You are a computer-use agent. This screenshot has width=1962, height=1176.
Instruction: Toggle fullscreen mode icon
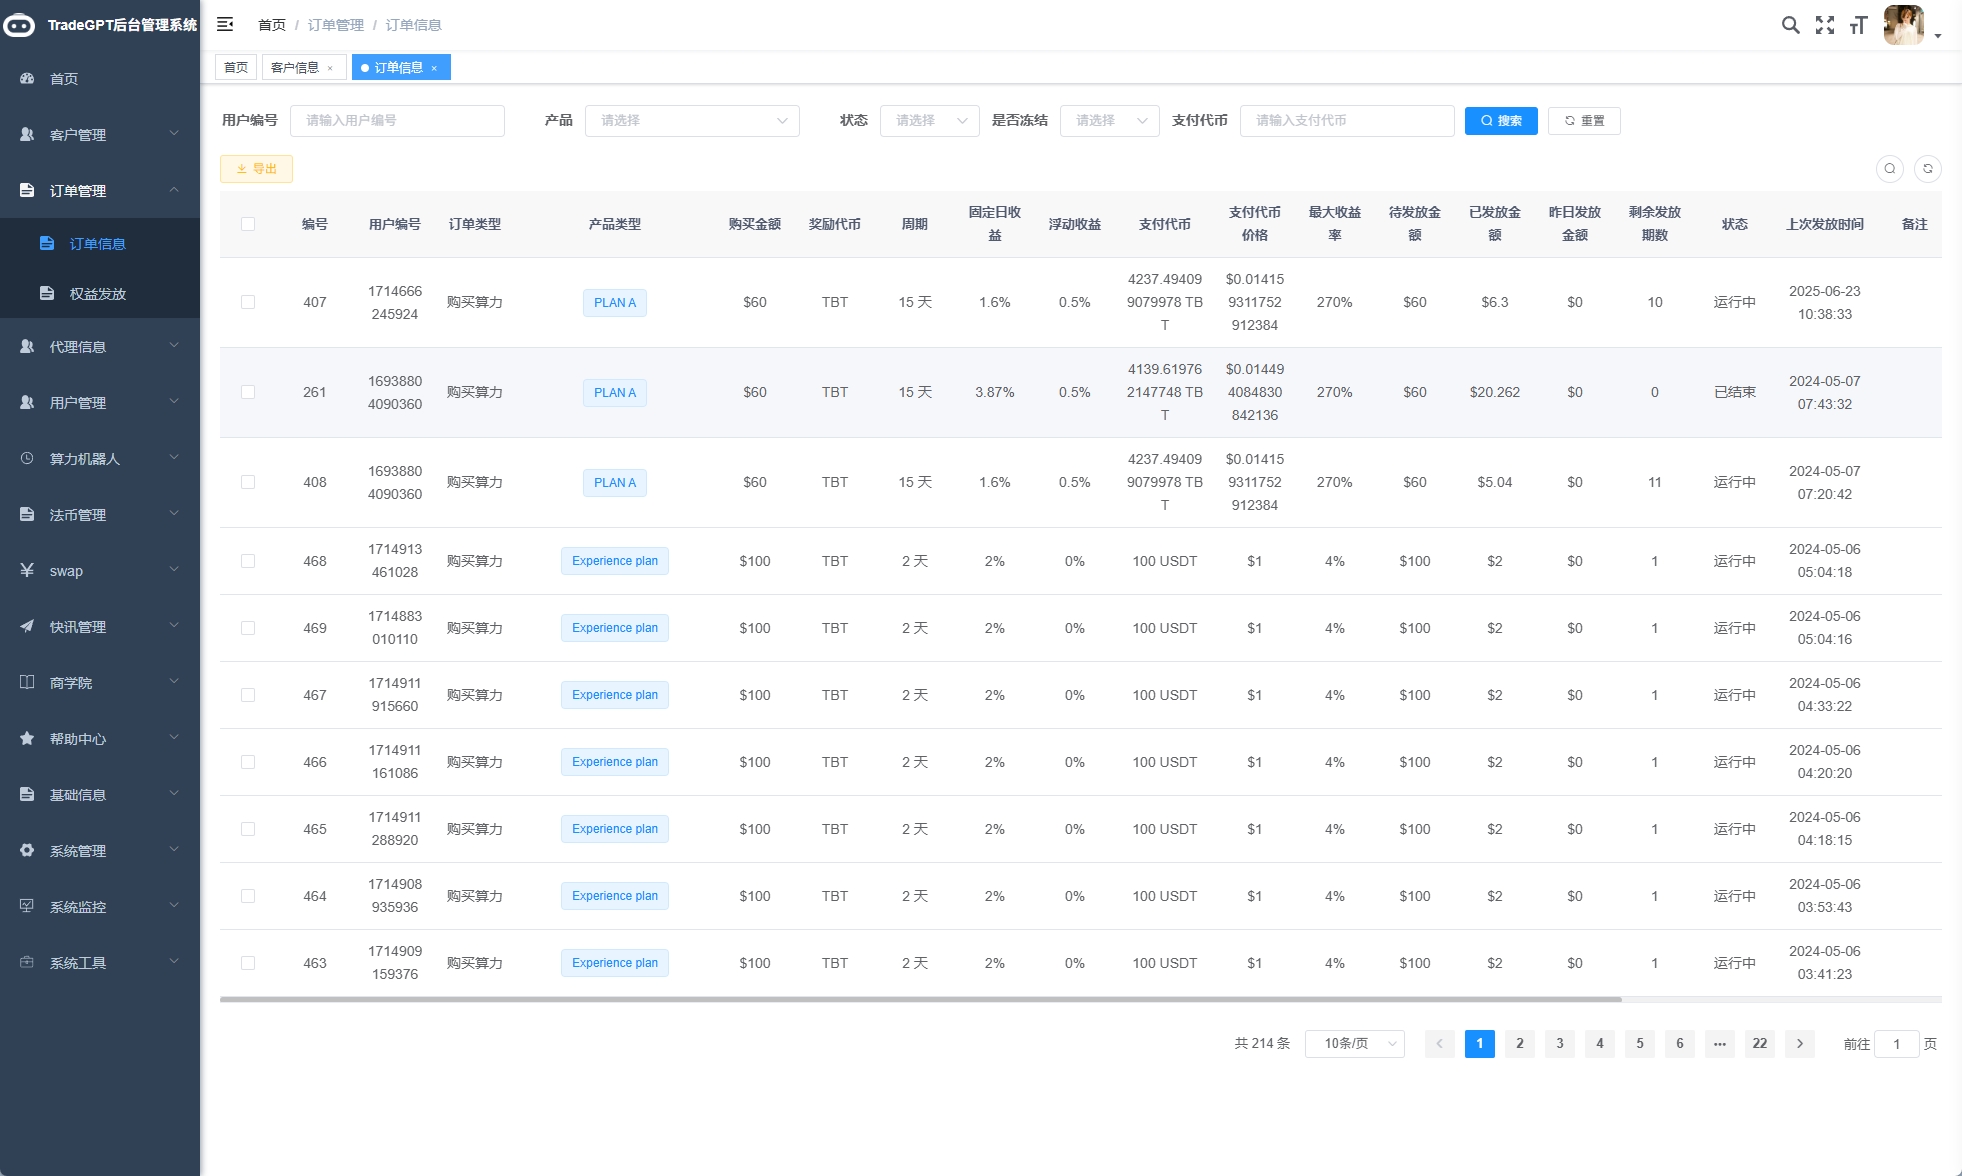point(1824,25)
